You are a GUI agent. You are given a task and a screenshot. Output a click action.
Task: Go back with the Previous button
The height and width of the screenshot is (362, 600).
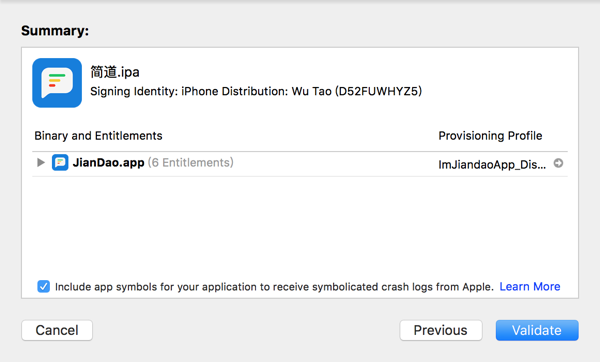[x=441, y=330]
